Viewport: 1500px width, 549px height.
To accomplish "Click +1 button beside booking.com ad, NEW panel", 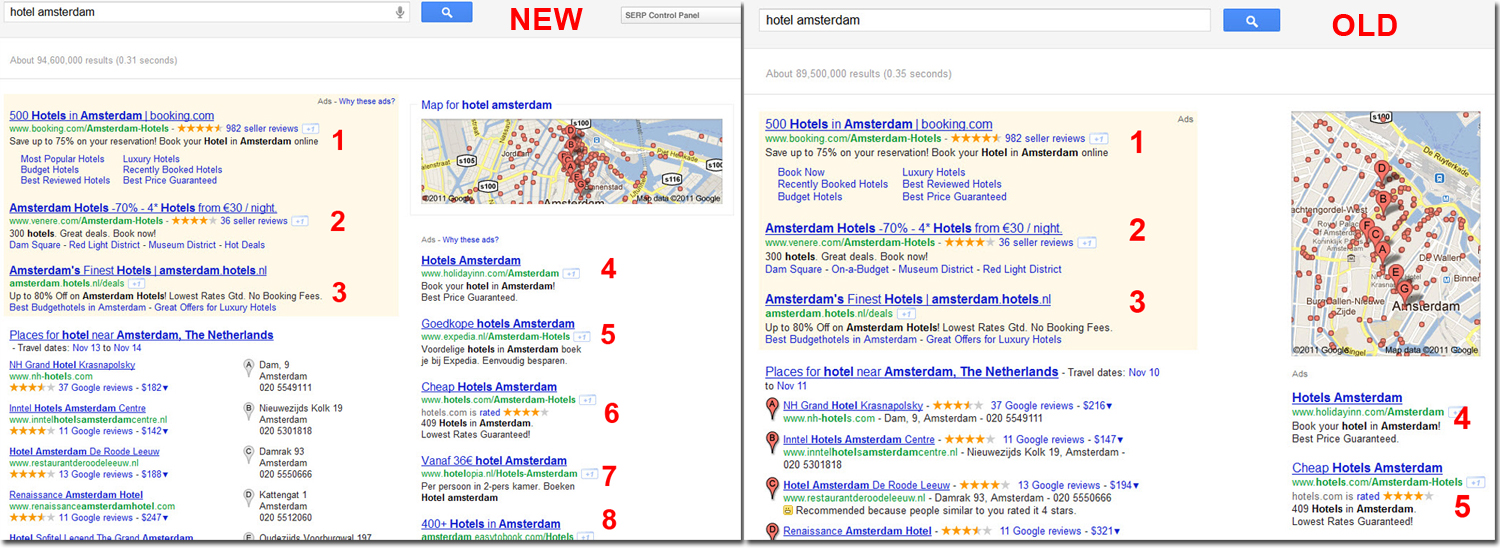I will click(x=310, y=129).
